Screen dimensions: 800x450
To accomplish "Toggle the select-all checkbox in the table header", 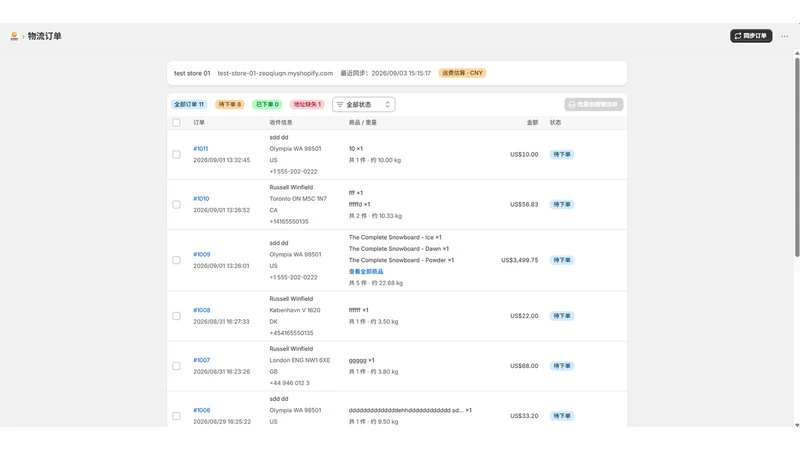I will 177,122.
